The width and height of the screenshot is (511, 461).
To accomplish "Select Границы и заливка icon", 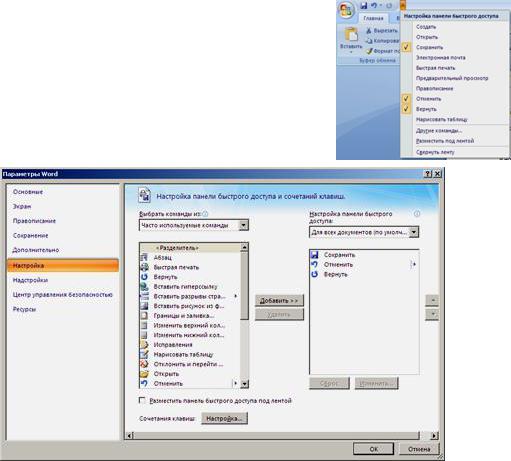I will tap(144, 315).
